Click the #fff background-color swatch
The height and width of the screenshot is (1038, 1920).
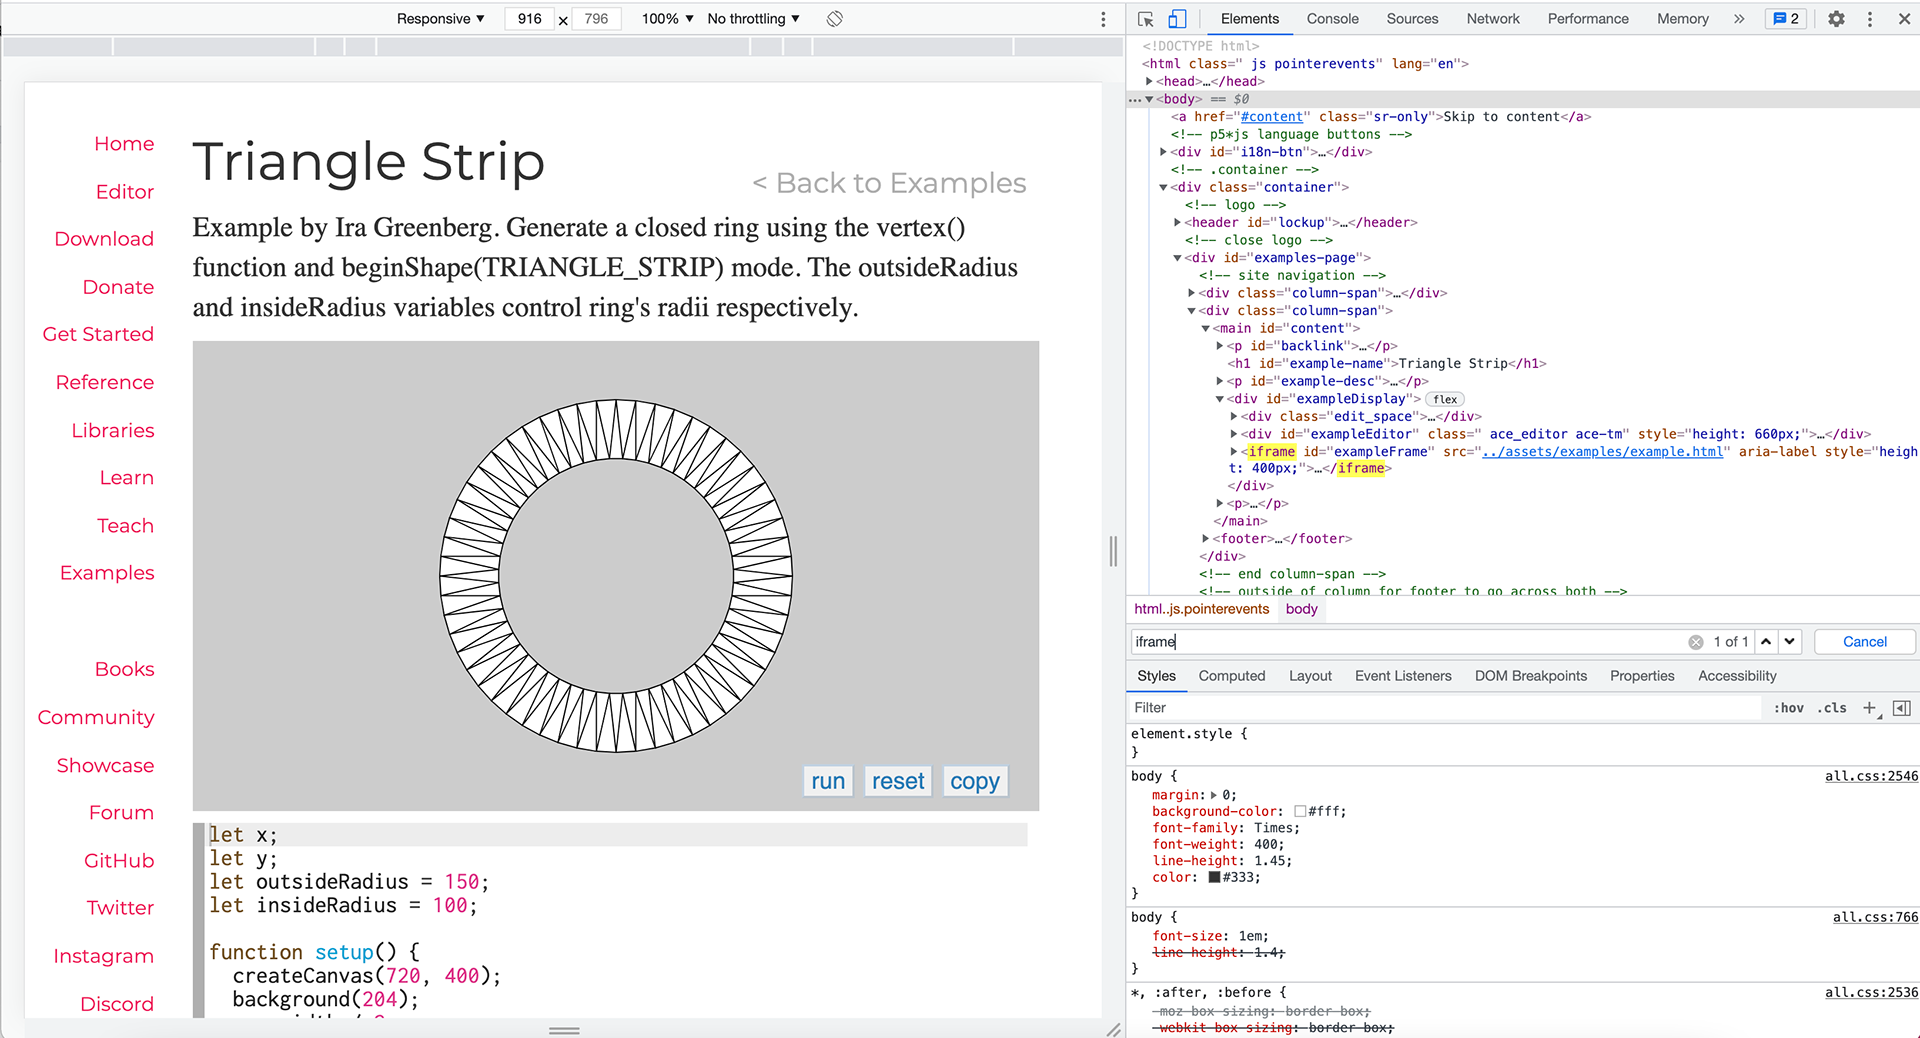[1300, 812]
